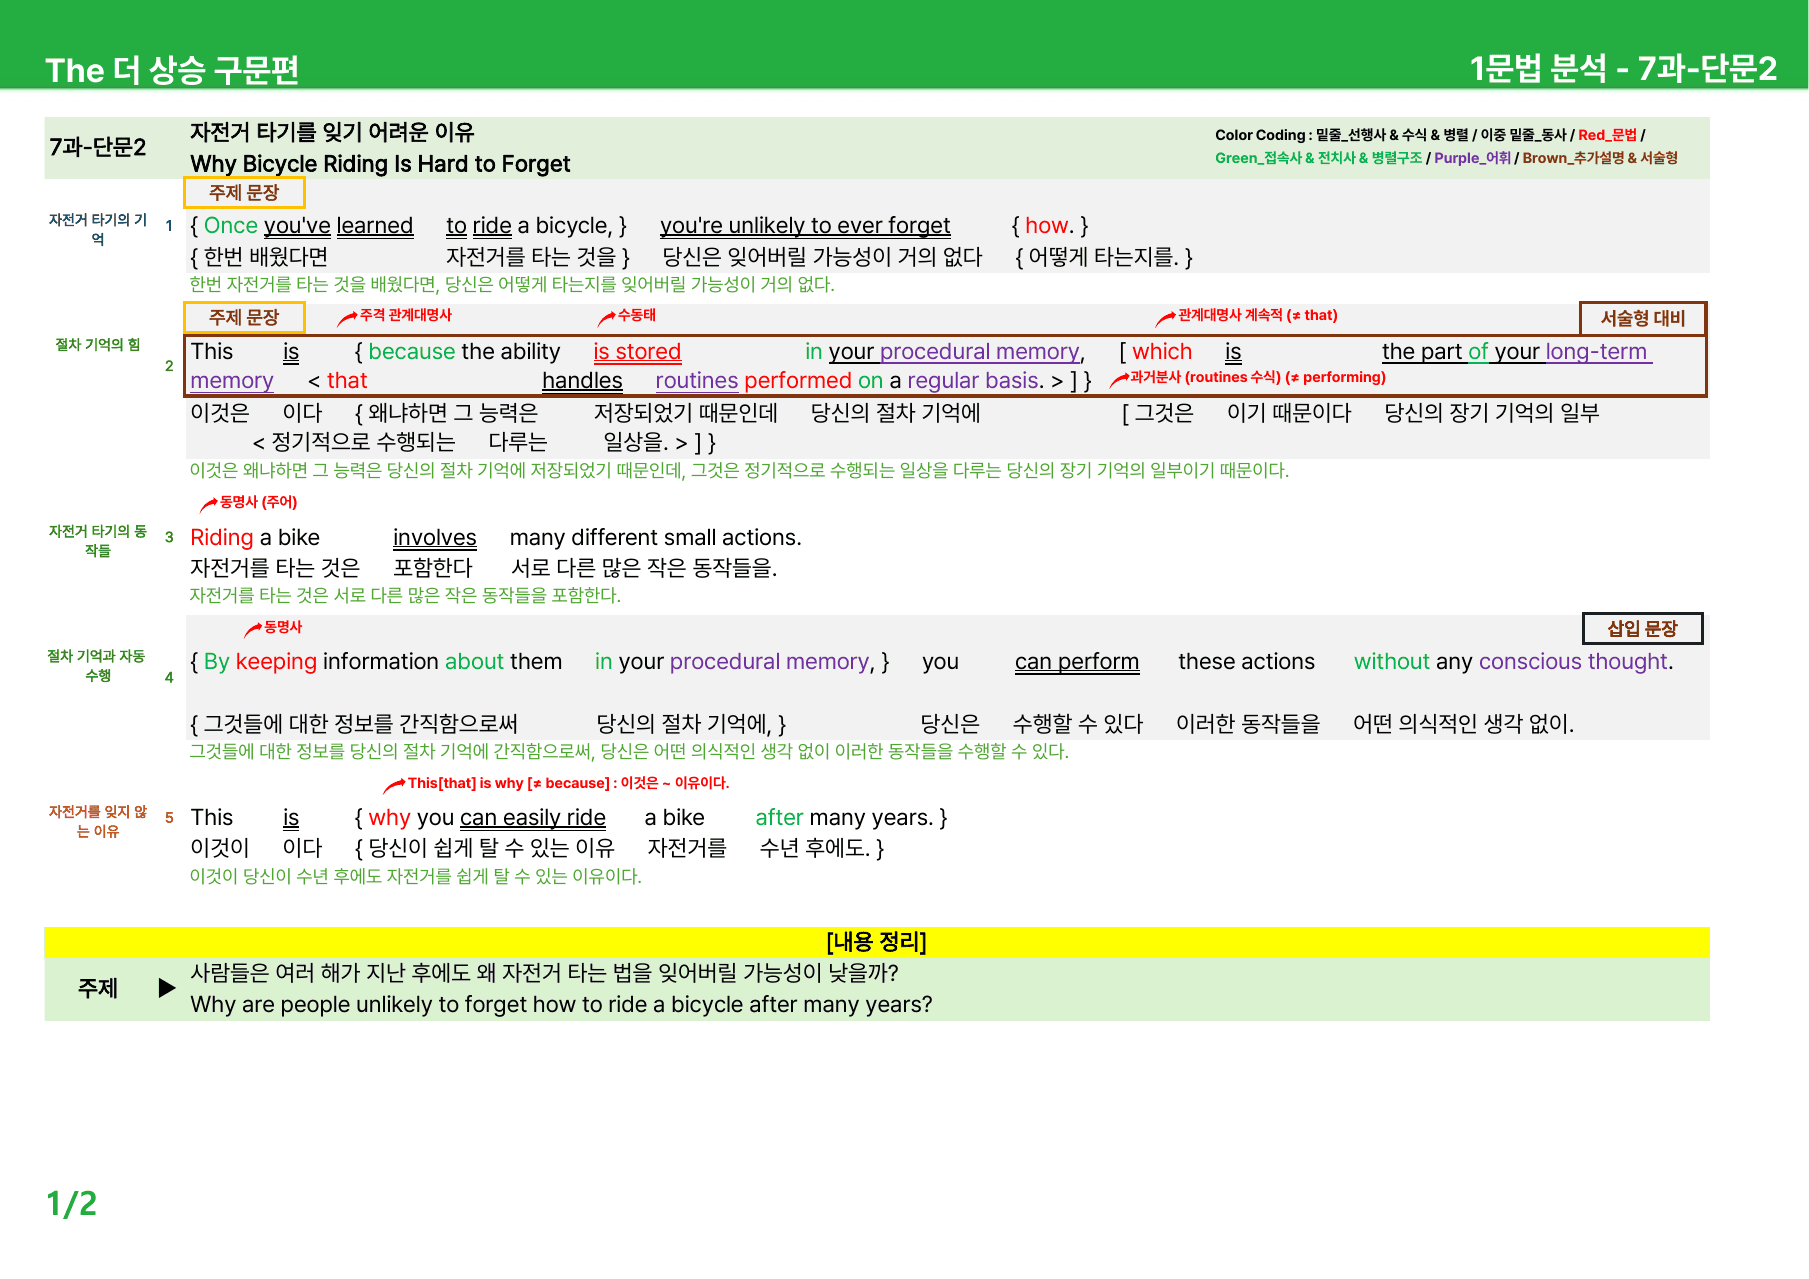Click the red annotation 수동태
1809x1279 pixels.
click(x=636, y=315)
